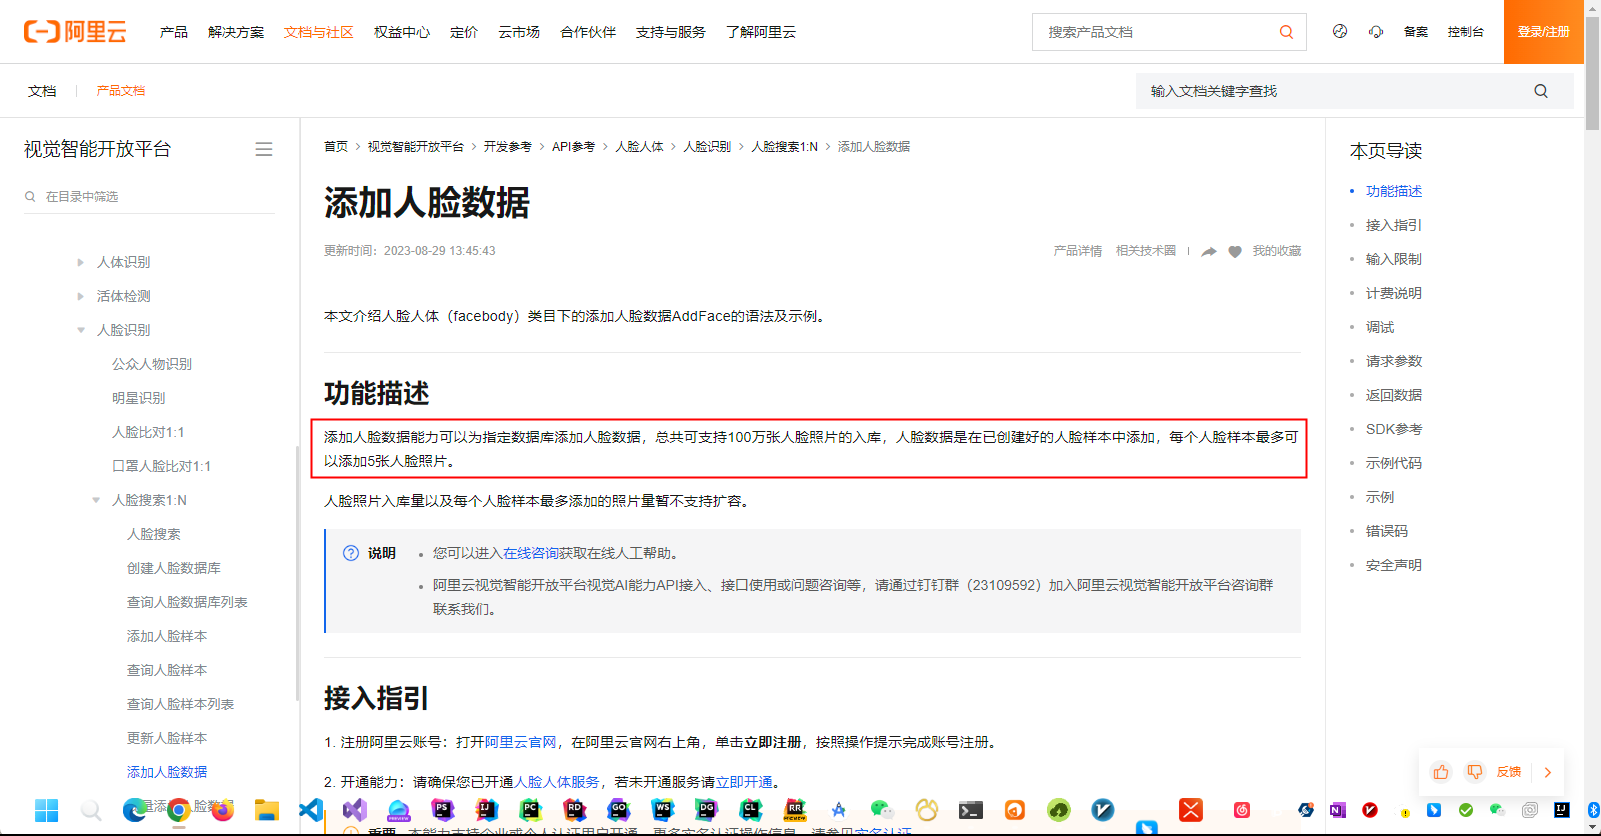Jump to 请求参数 in page guide
The image size is (1601, 836).
[x=1394, y=361]
